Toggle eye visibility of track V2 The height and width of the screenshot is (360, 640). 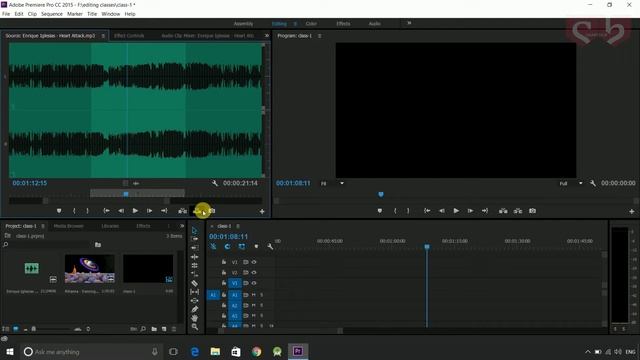tap(254, 272)
